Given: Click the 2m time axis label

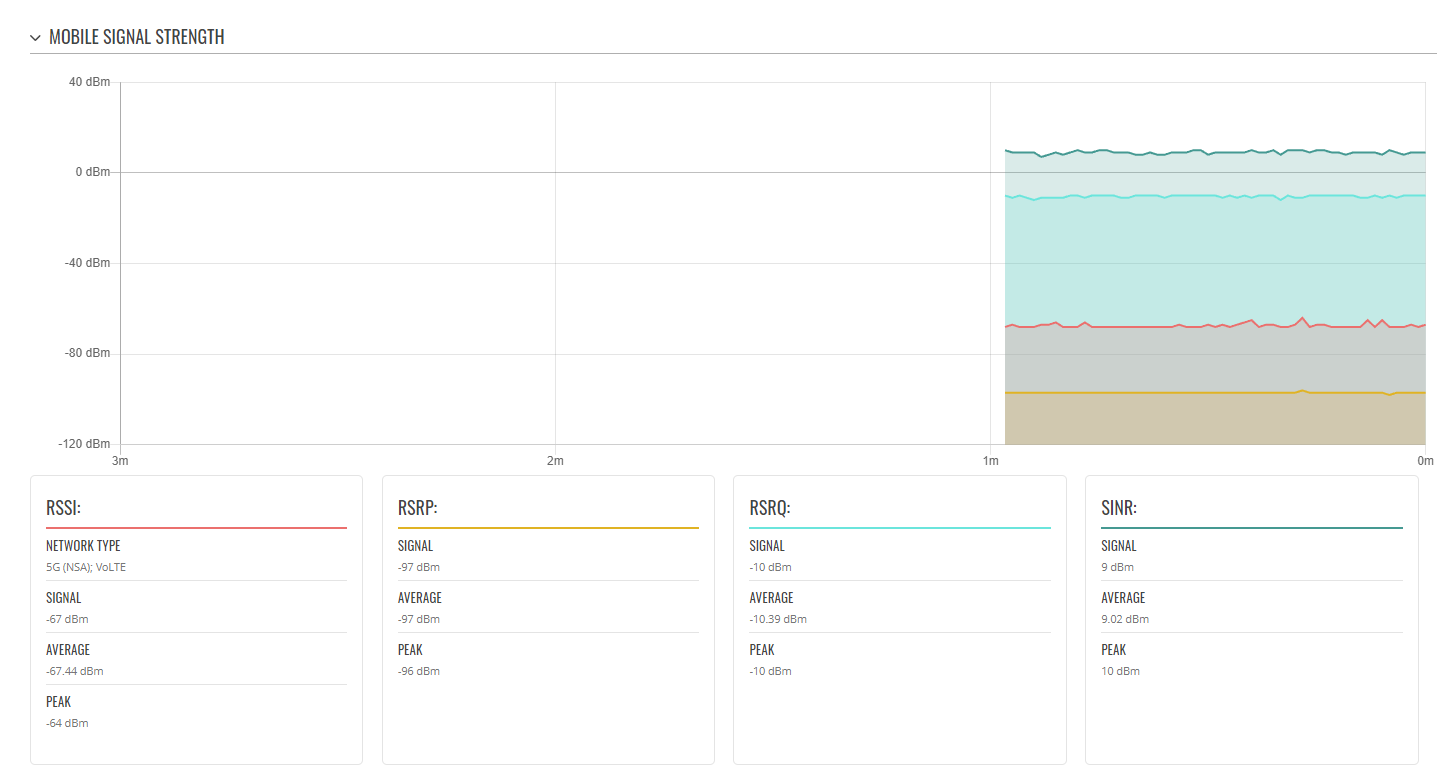Looking at the screenshot, I should click(x=555, y=461).
